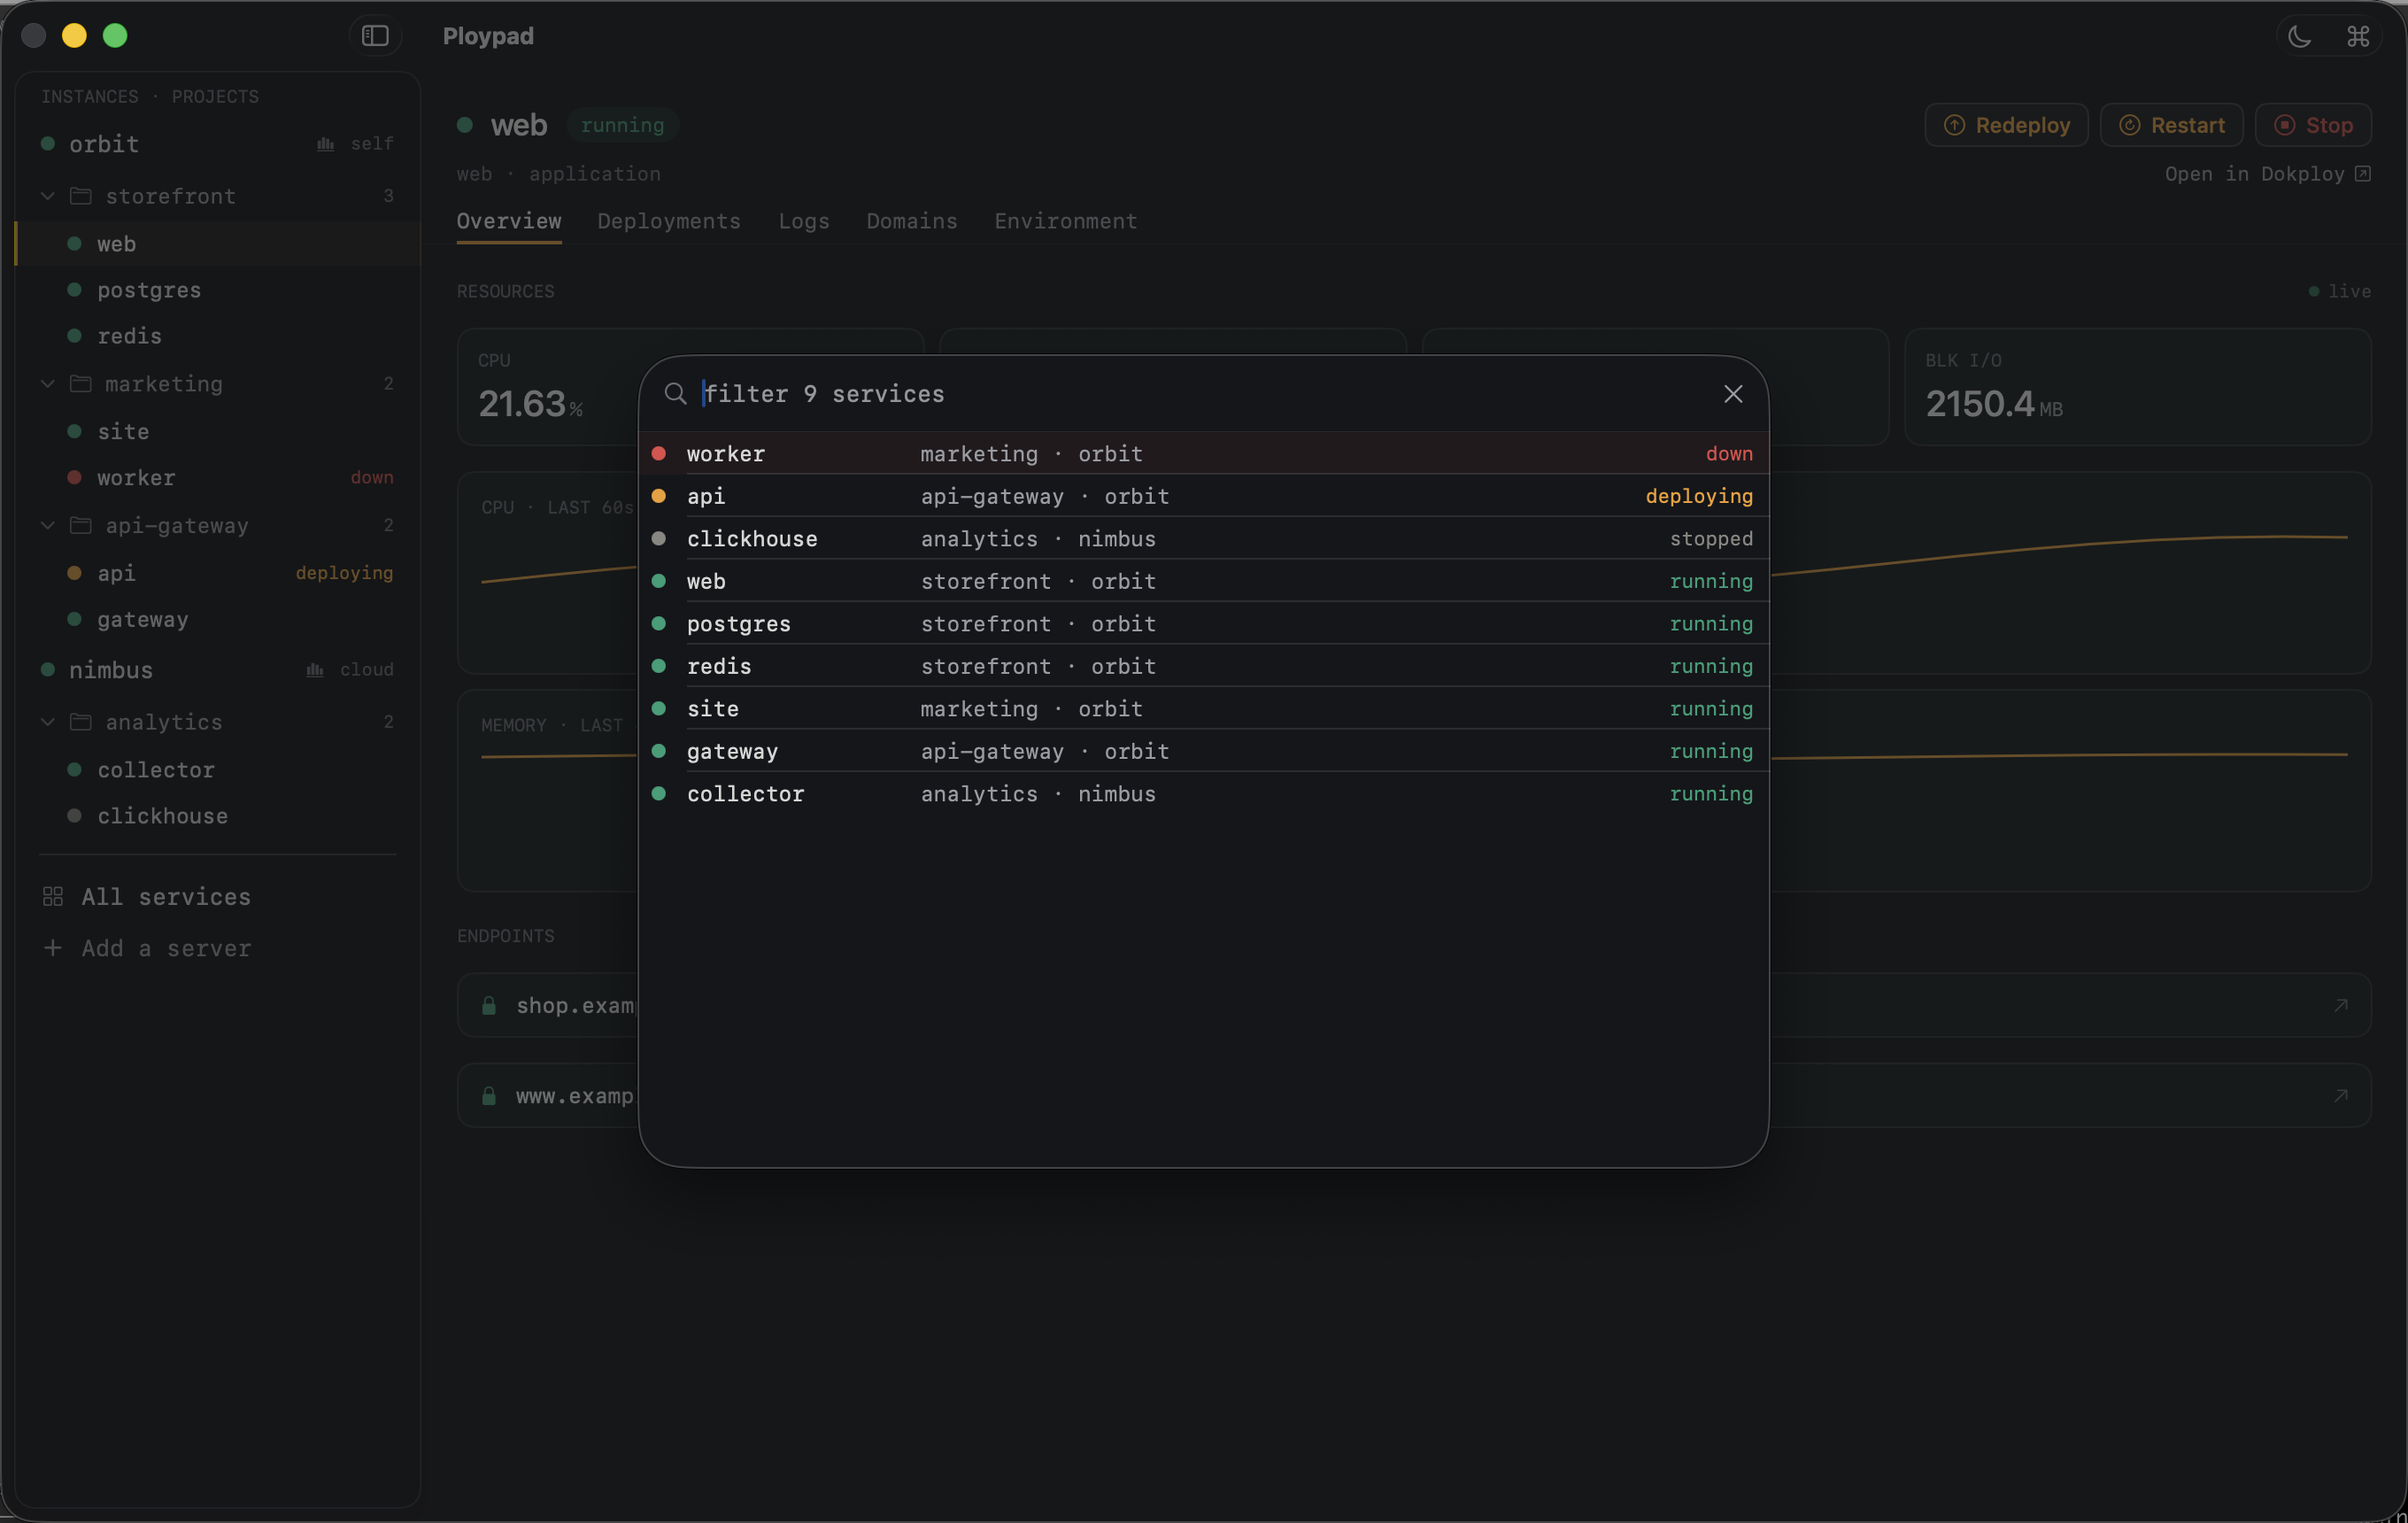The width and height of the screenshot is (2408, 1523).
Task: Select worker service row in results
Action: pos(1204,453)
